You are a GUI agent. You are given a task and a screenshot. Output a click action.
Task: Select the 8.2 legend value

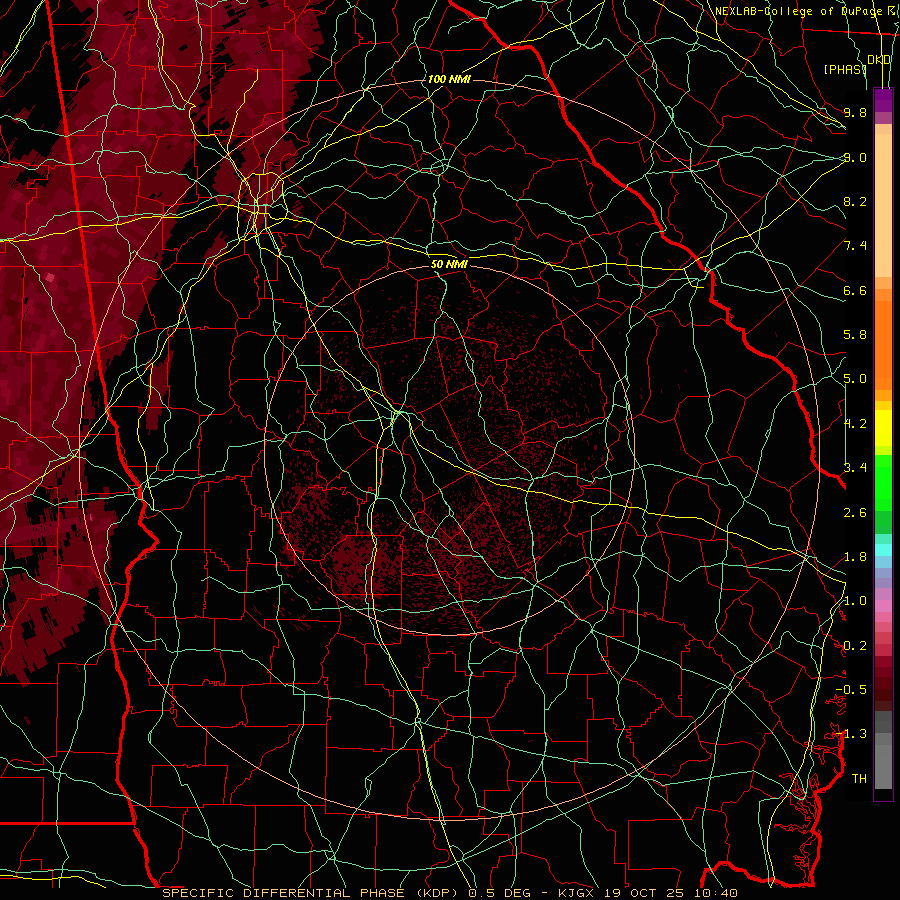(x=855, y=201)
